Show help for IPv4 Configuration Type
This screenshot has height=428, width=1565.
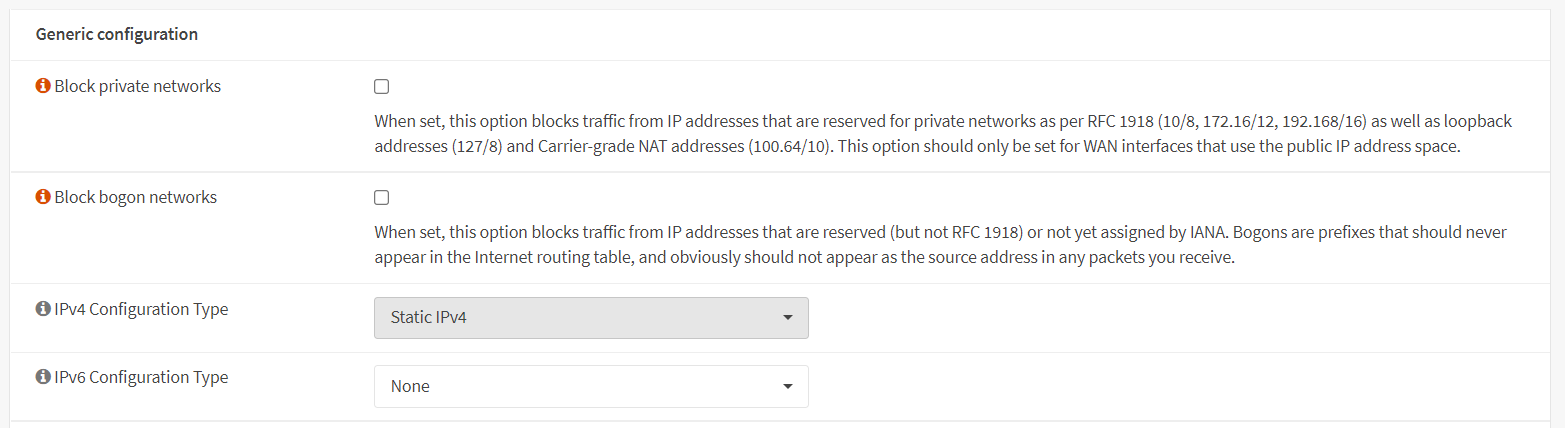click(43, 310)
